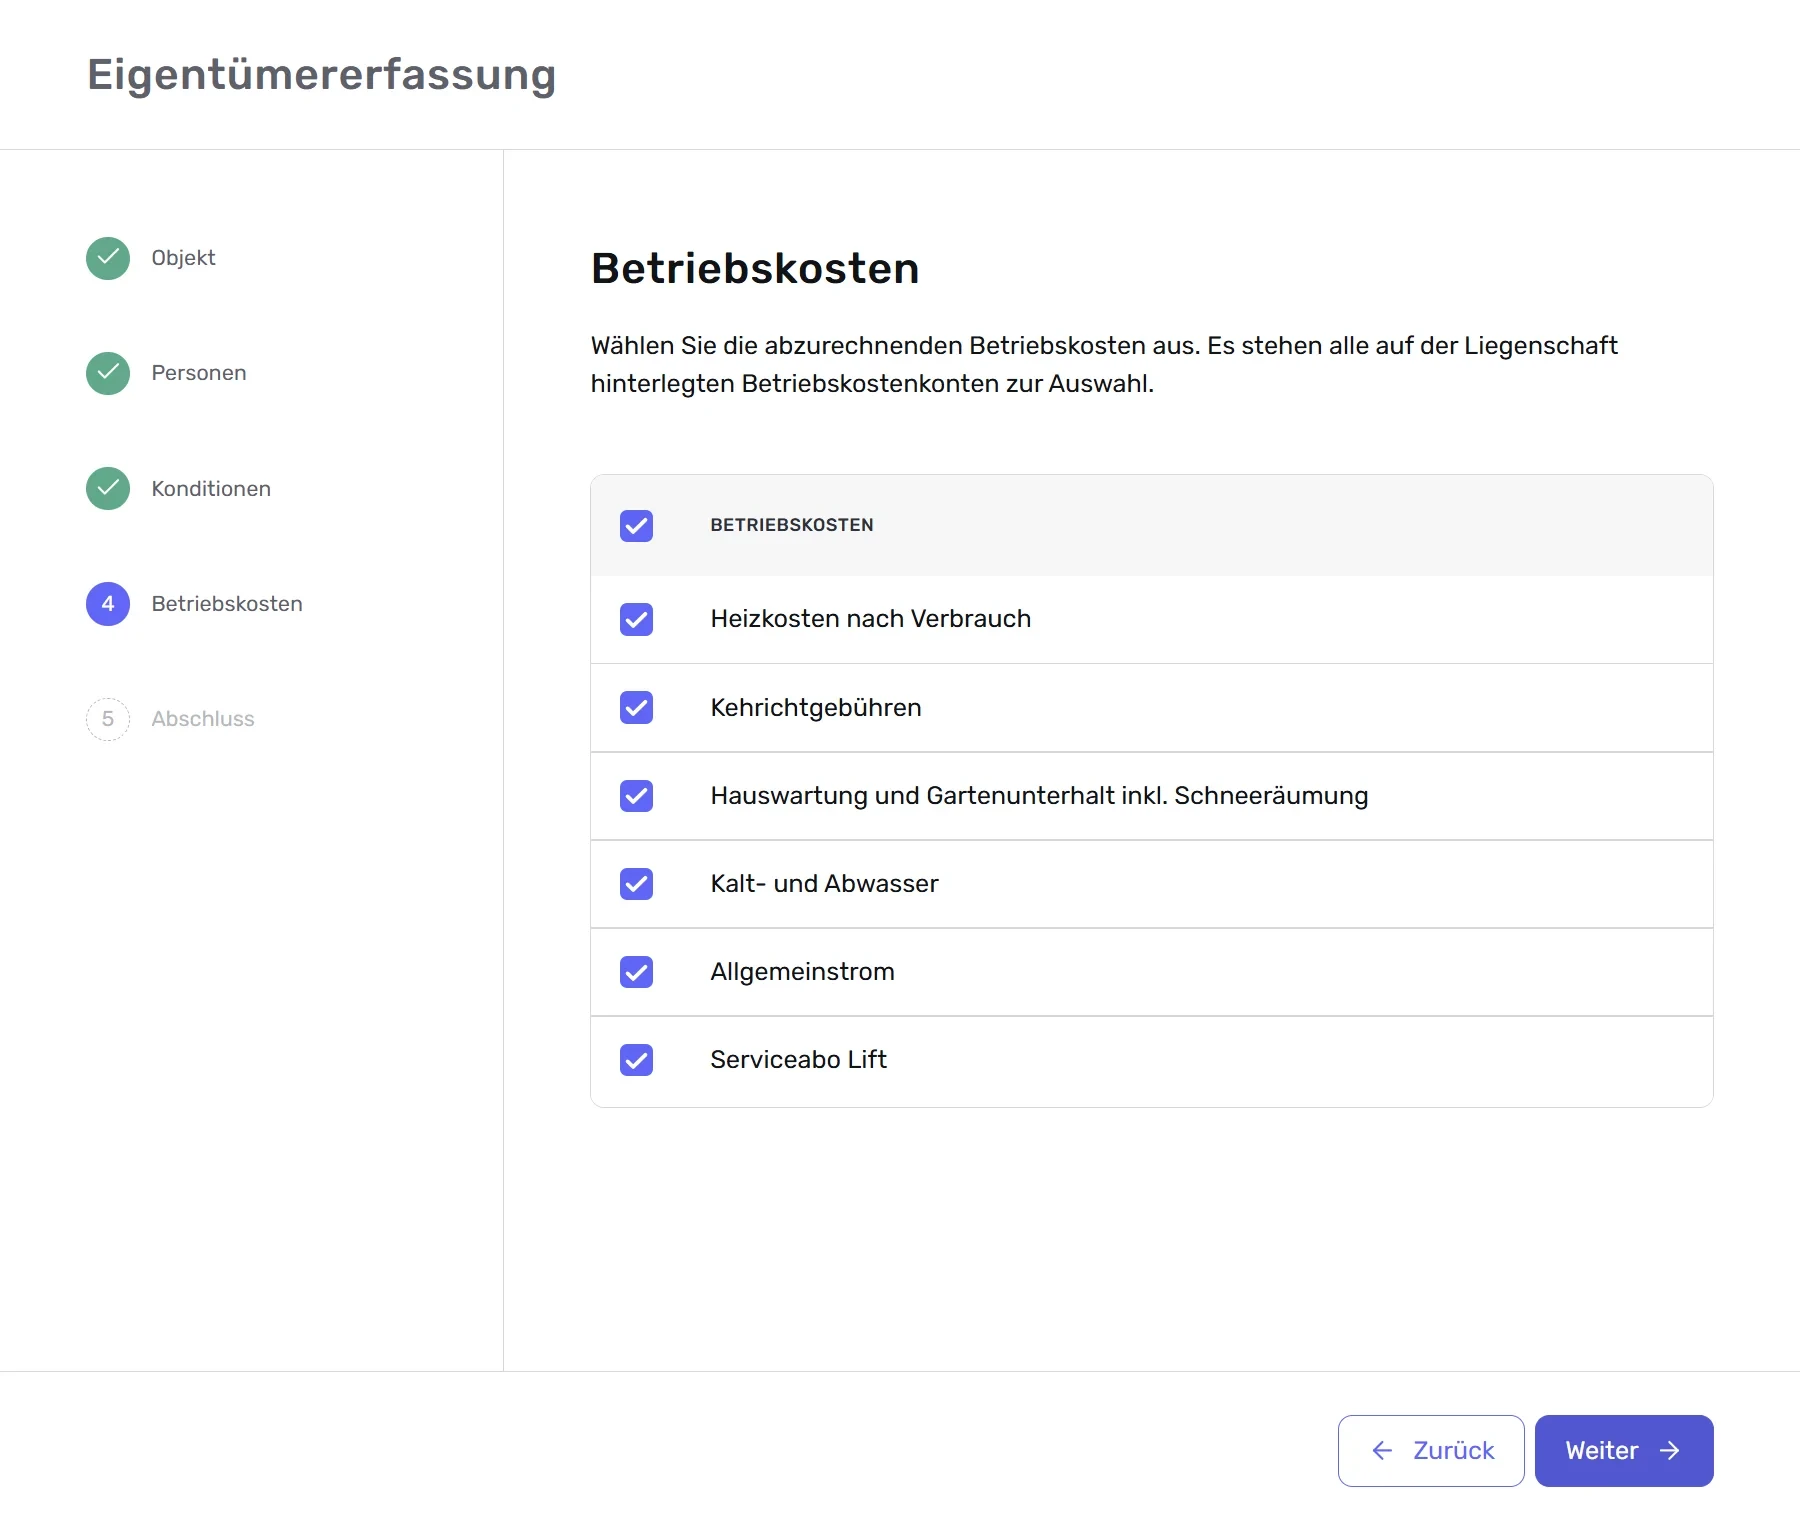Click the Eigentümererfassung page title
Image resolution: width=1800 pixels, height=1530 pixels.
click(x=321, y=75)
